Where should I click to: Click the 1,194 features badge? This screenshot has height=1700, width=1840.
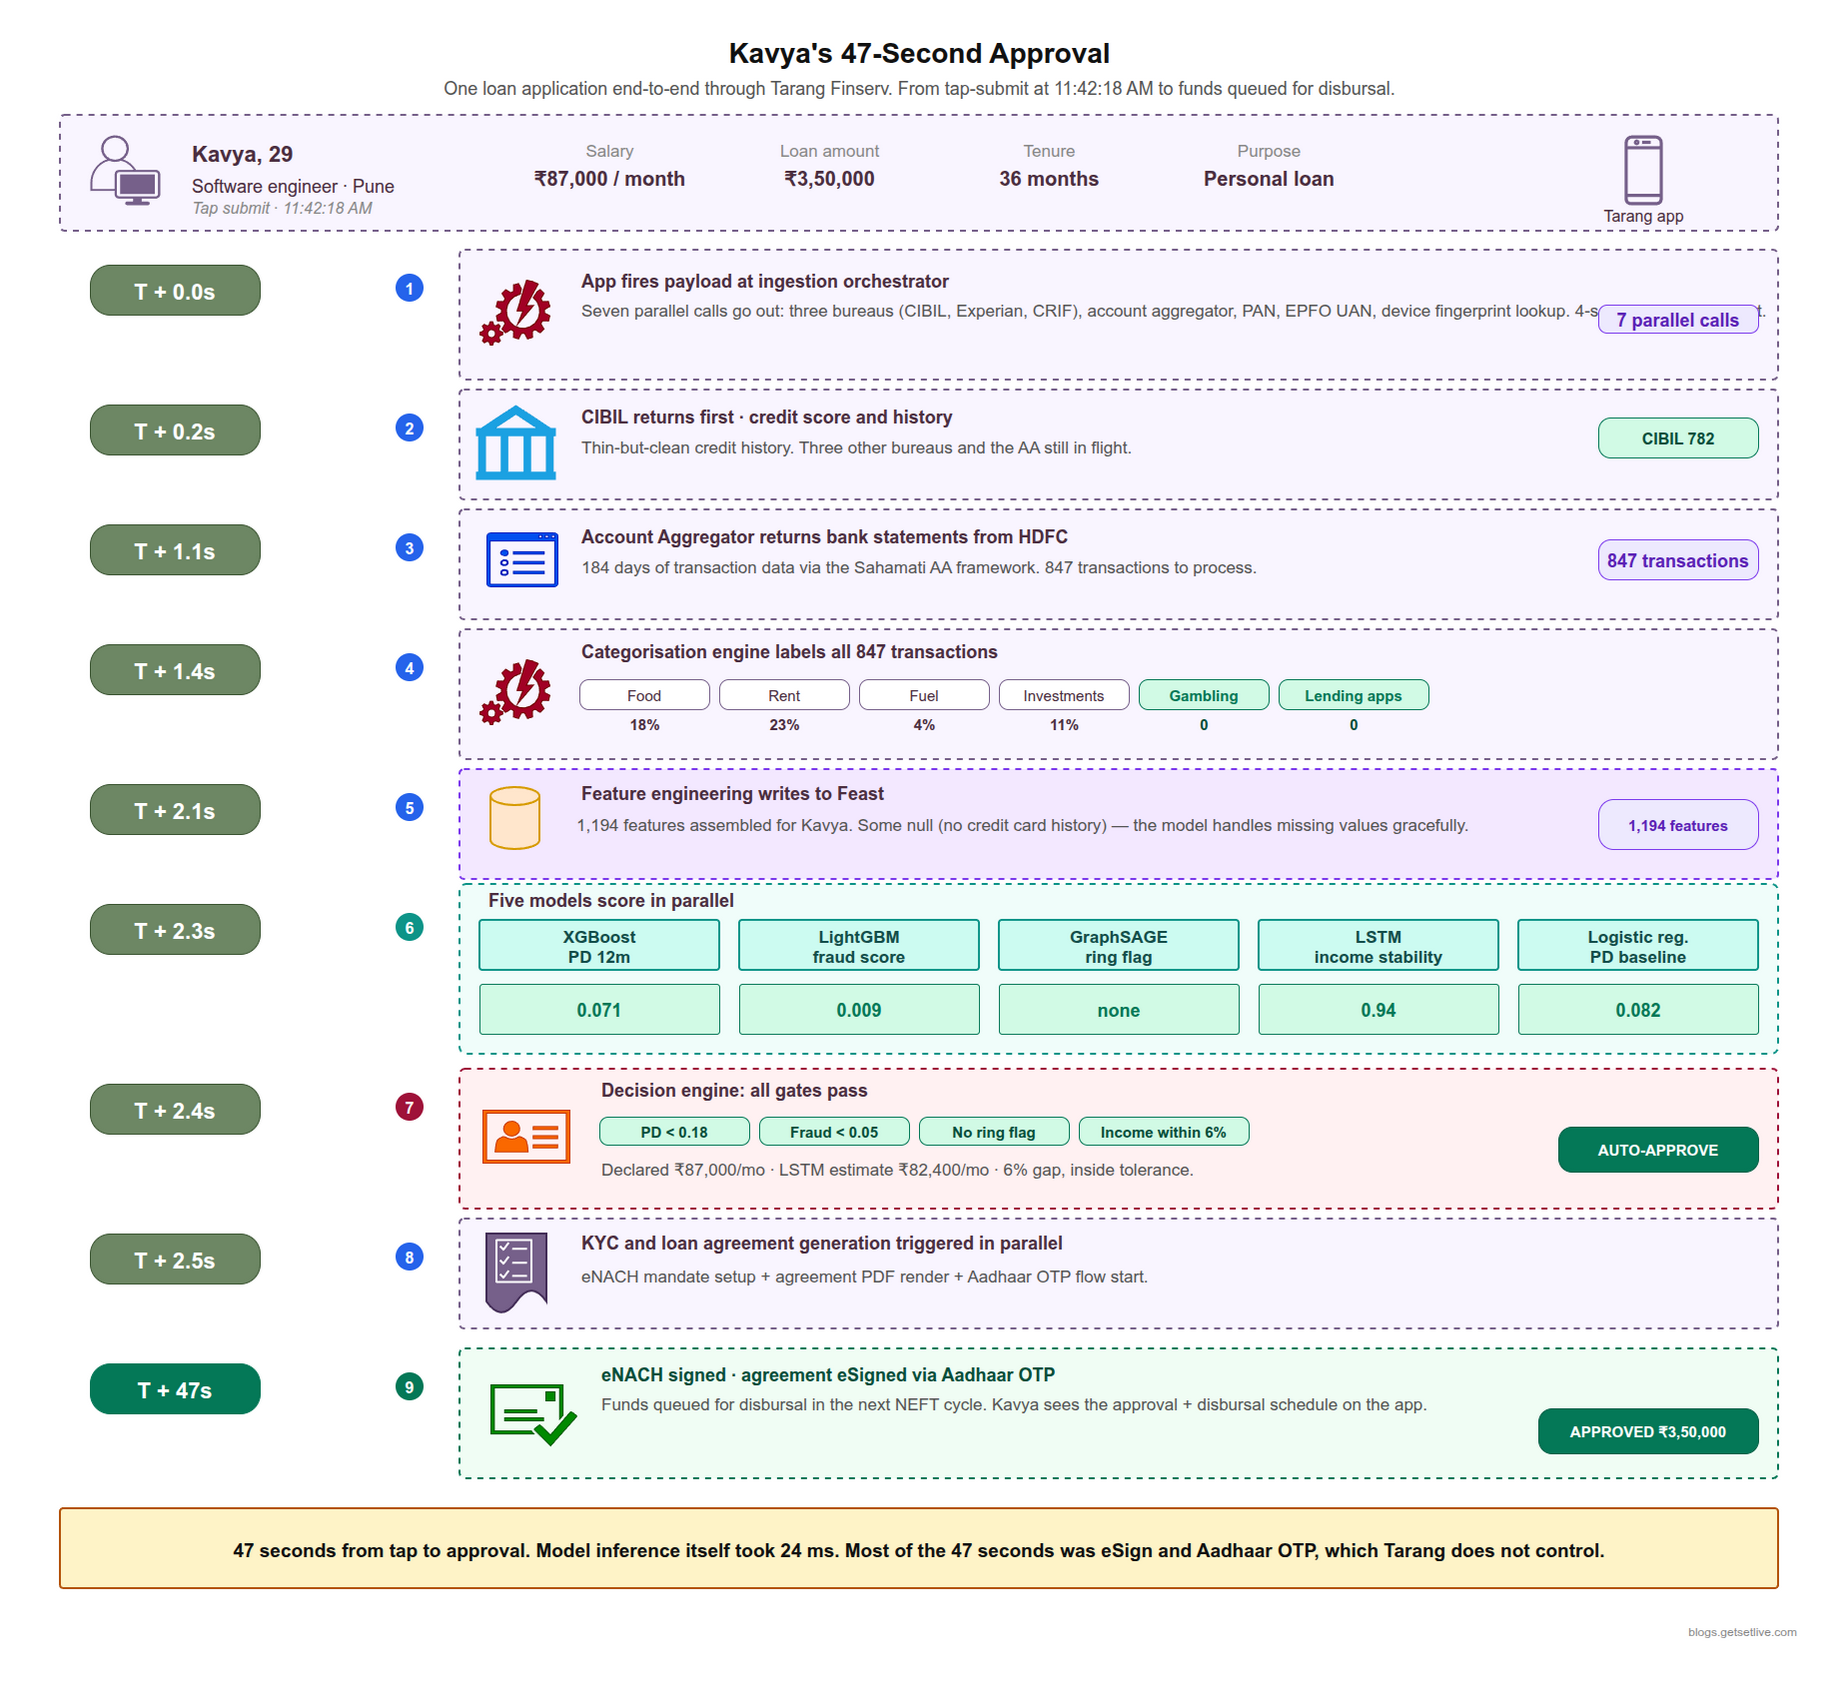pyautogui.click(x=1678, y=826)
